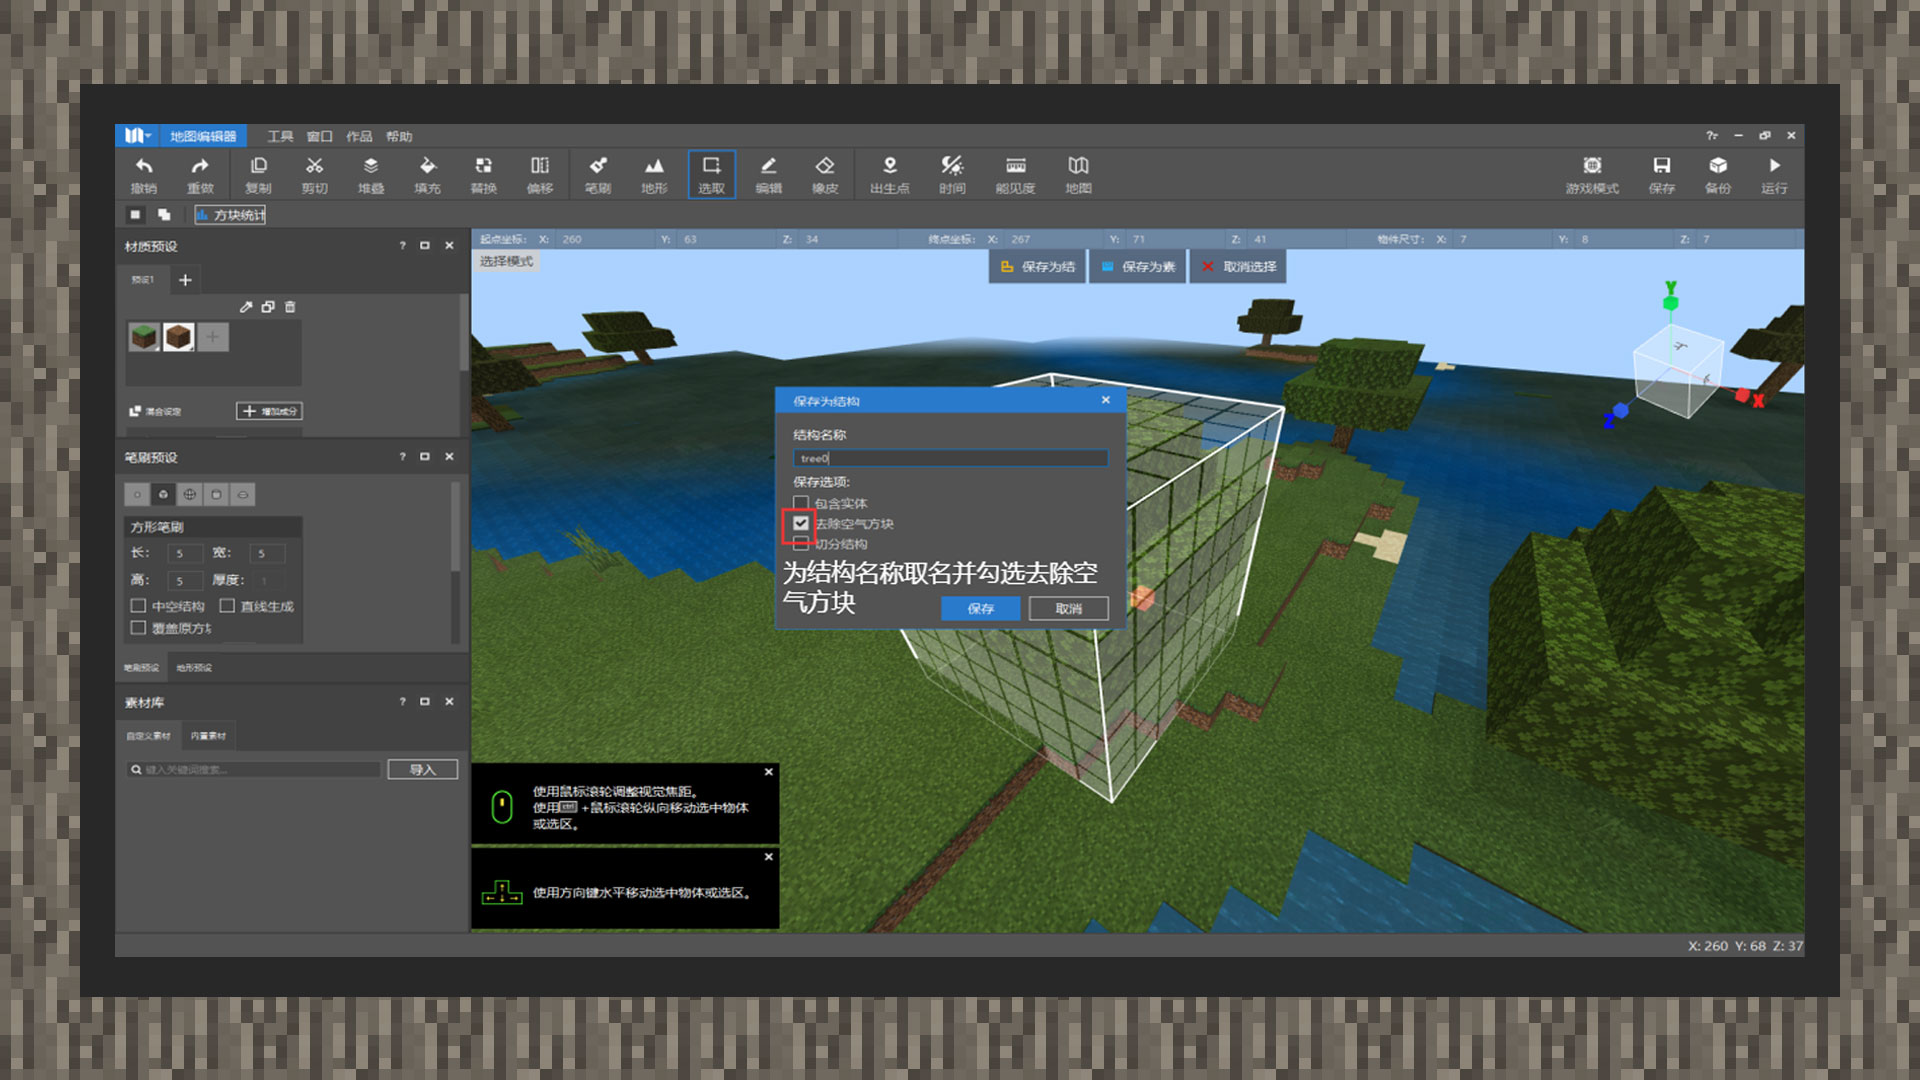
Task: Close the mouse wheel hint popup
Action: tap(768, 772)
